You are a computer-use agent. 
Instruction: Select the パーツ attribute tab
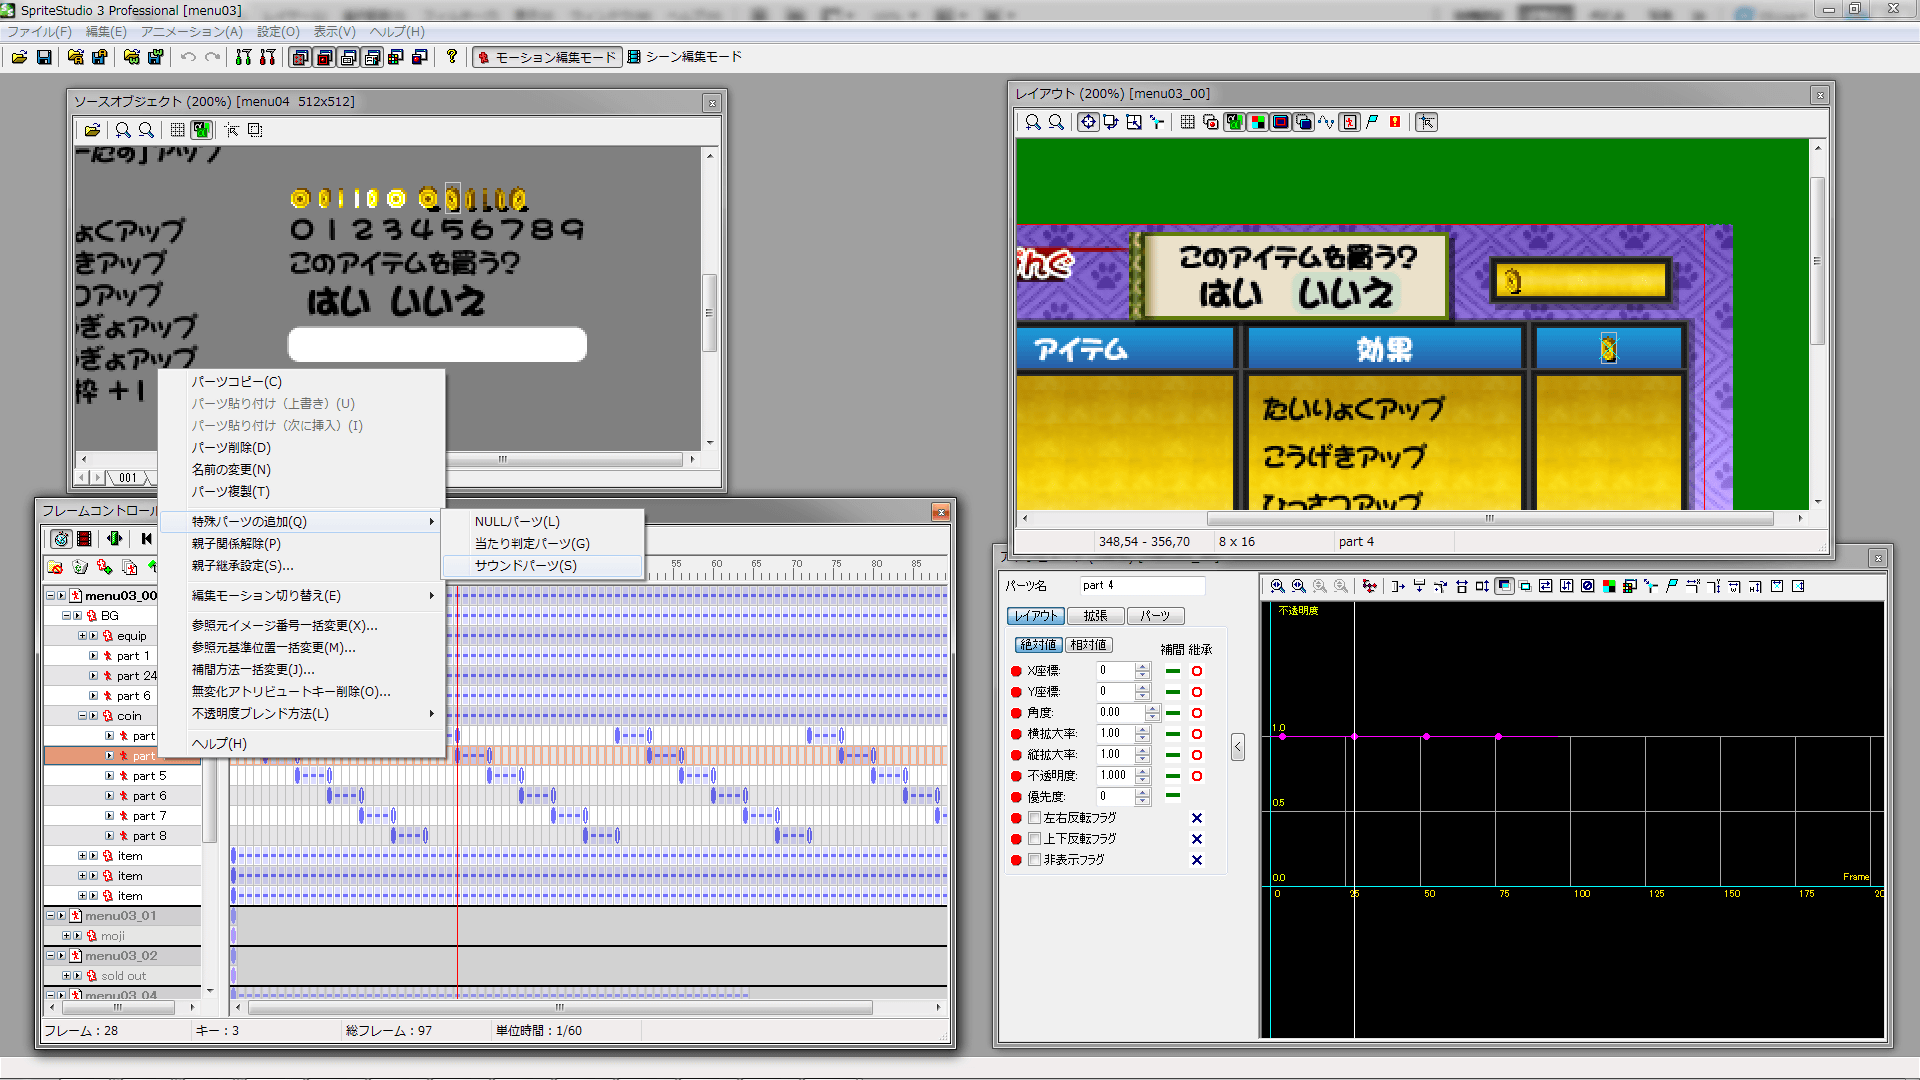1155,616
